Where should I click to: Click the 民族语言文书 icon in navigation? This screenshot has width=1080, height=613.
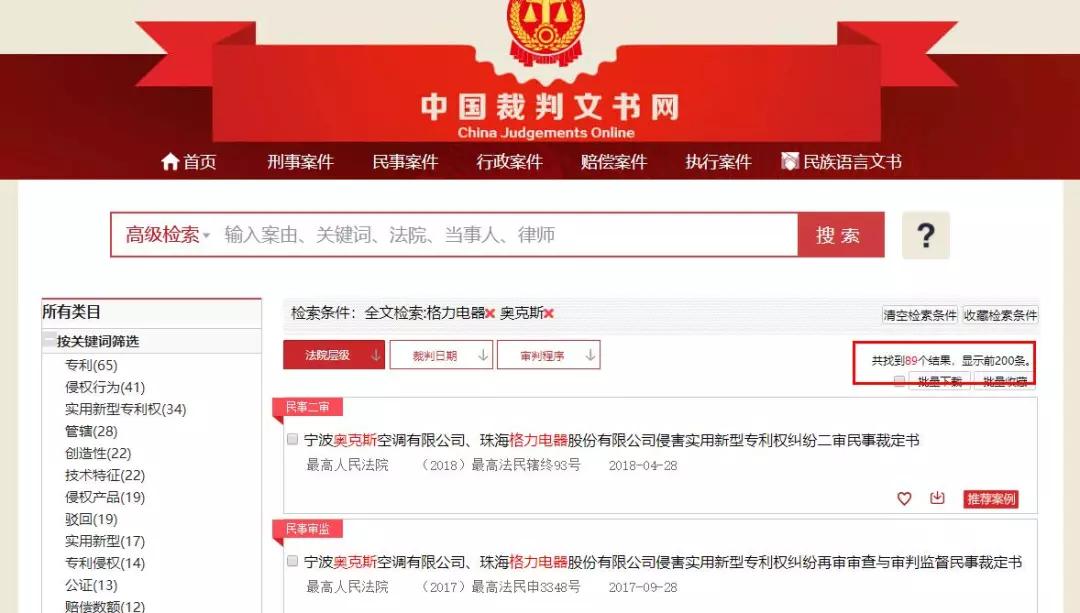click(x=789, y=161)
